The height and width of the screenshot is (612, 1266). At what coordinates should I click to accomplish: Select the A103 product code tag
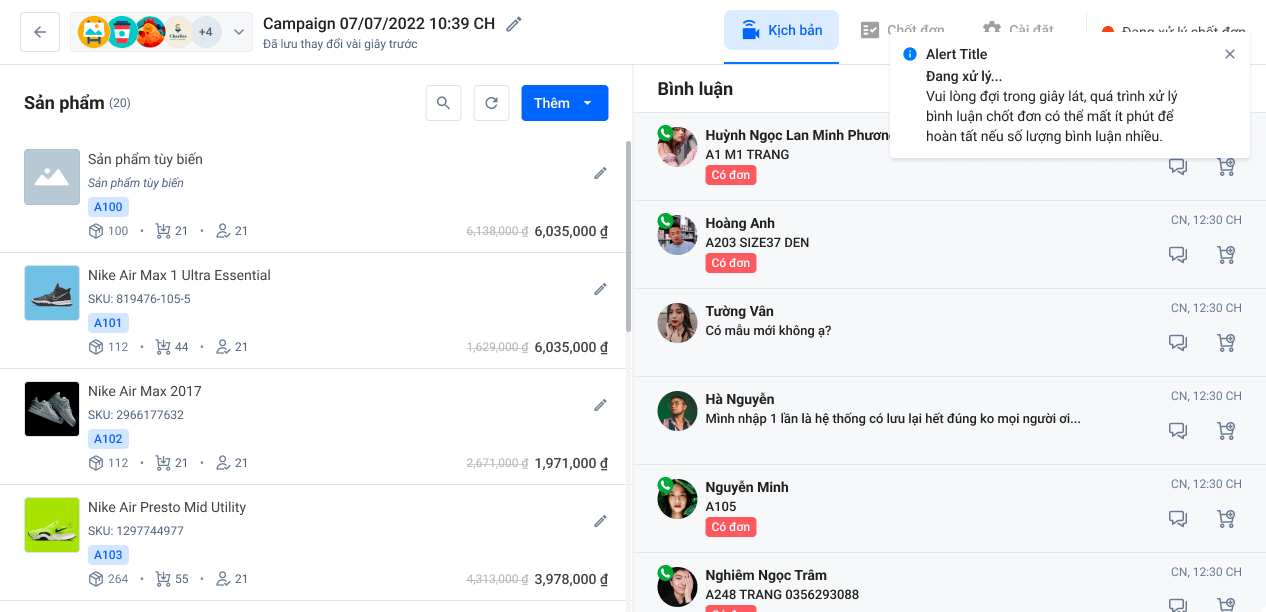(x=108, y=555)
